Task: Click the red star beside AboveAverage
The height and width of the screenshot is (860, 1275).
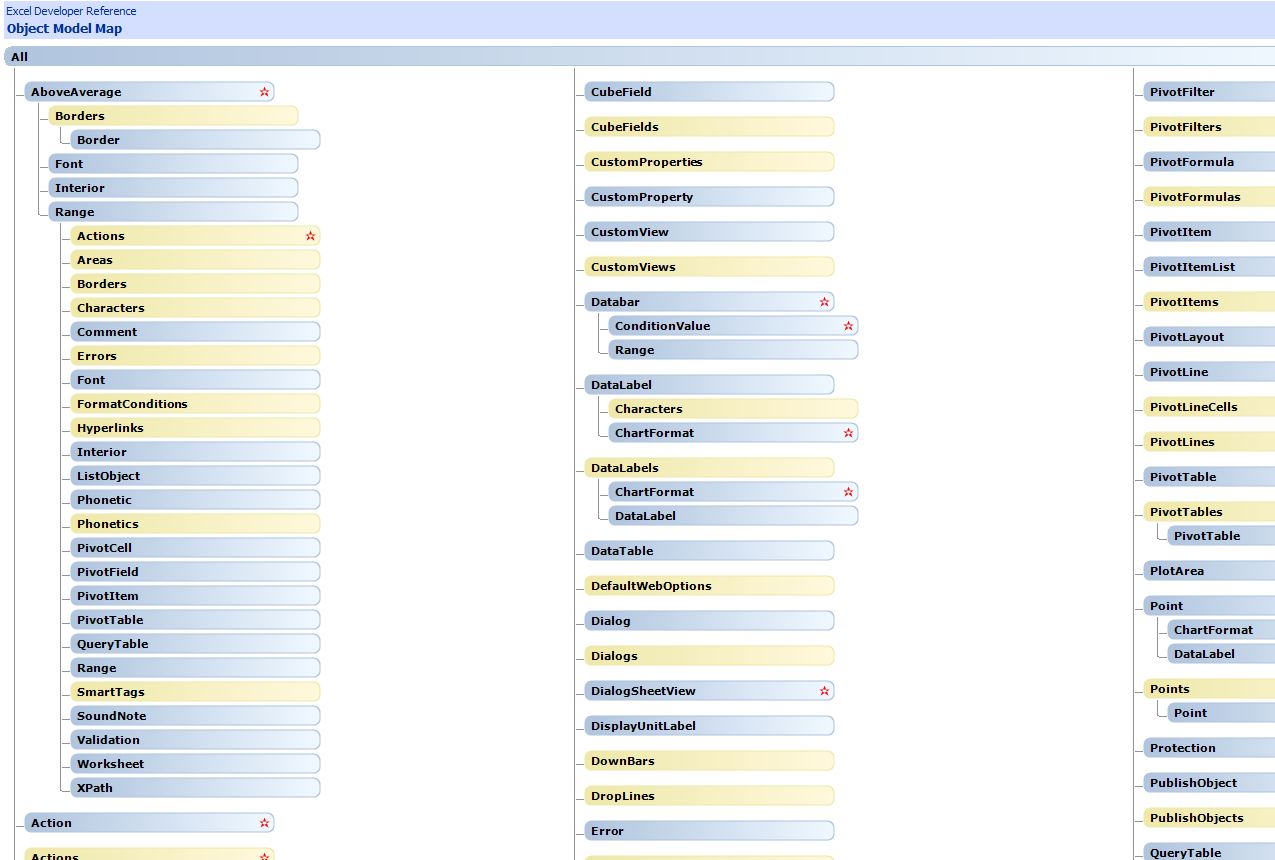Action: pos(264,92)
